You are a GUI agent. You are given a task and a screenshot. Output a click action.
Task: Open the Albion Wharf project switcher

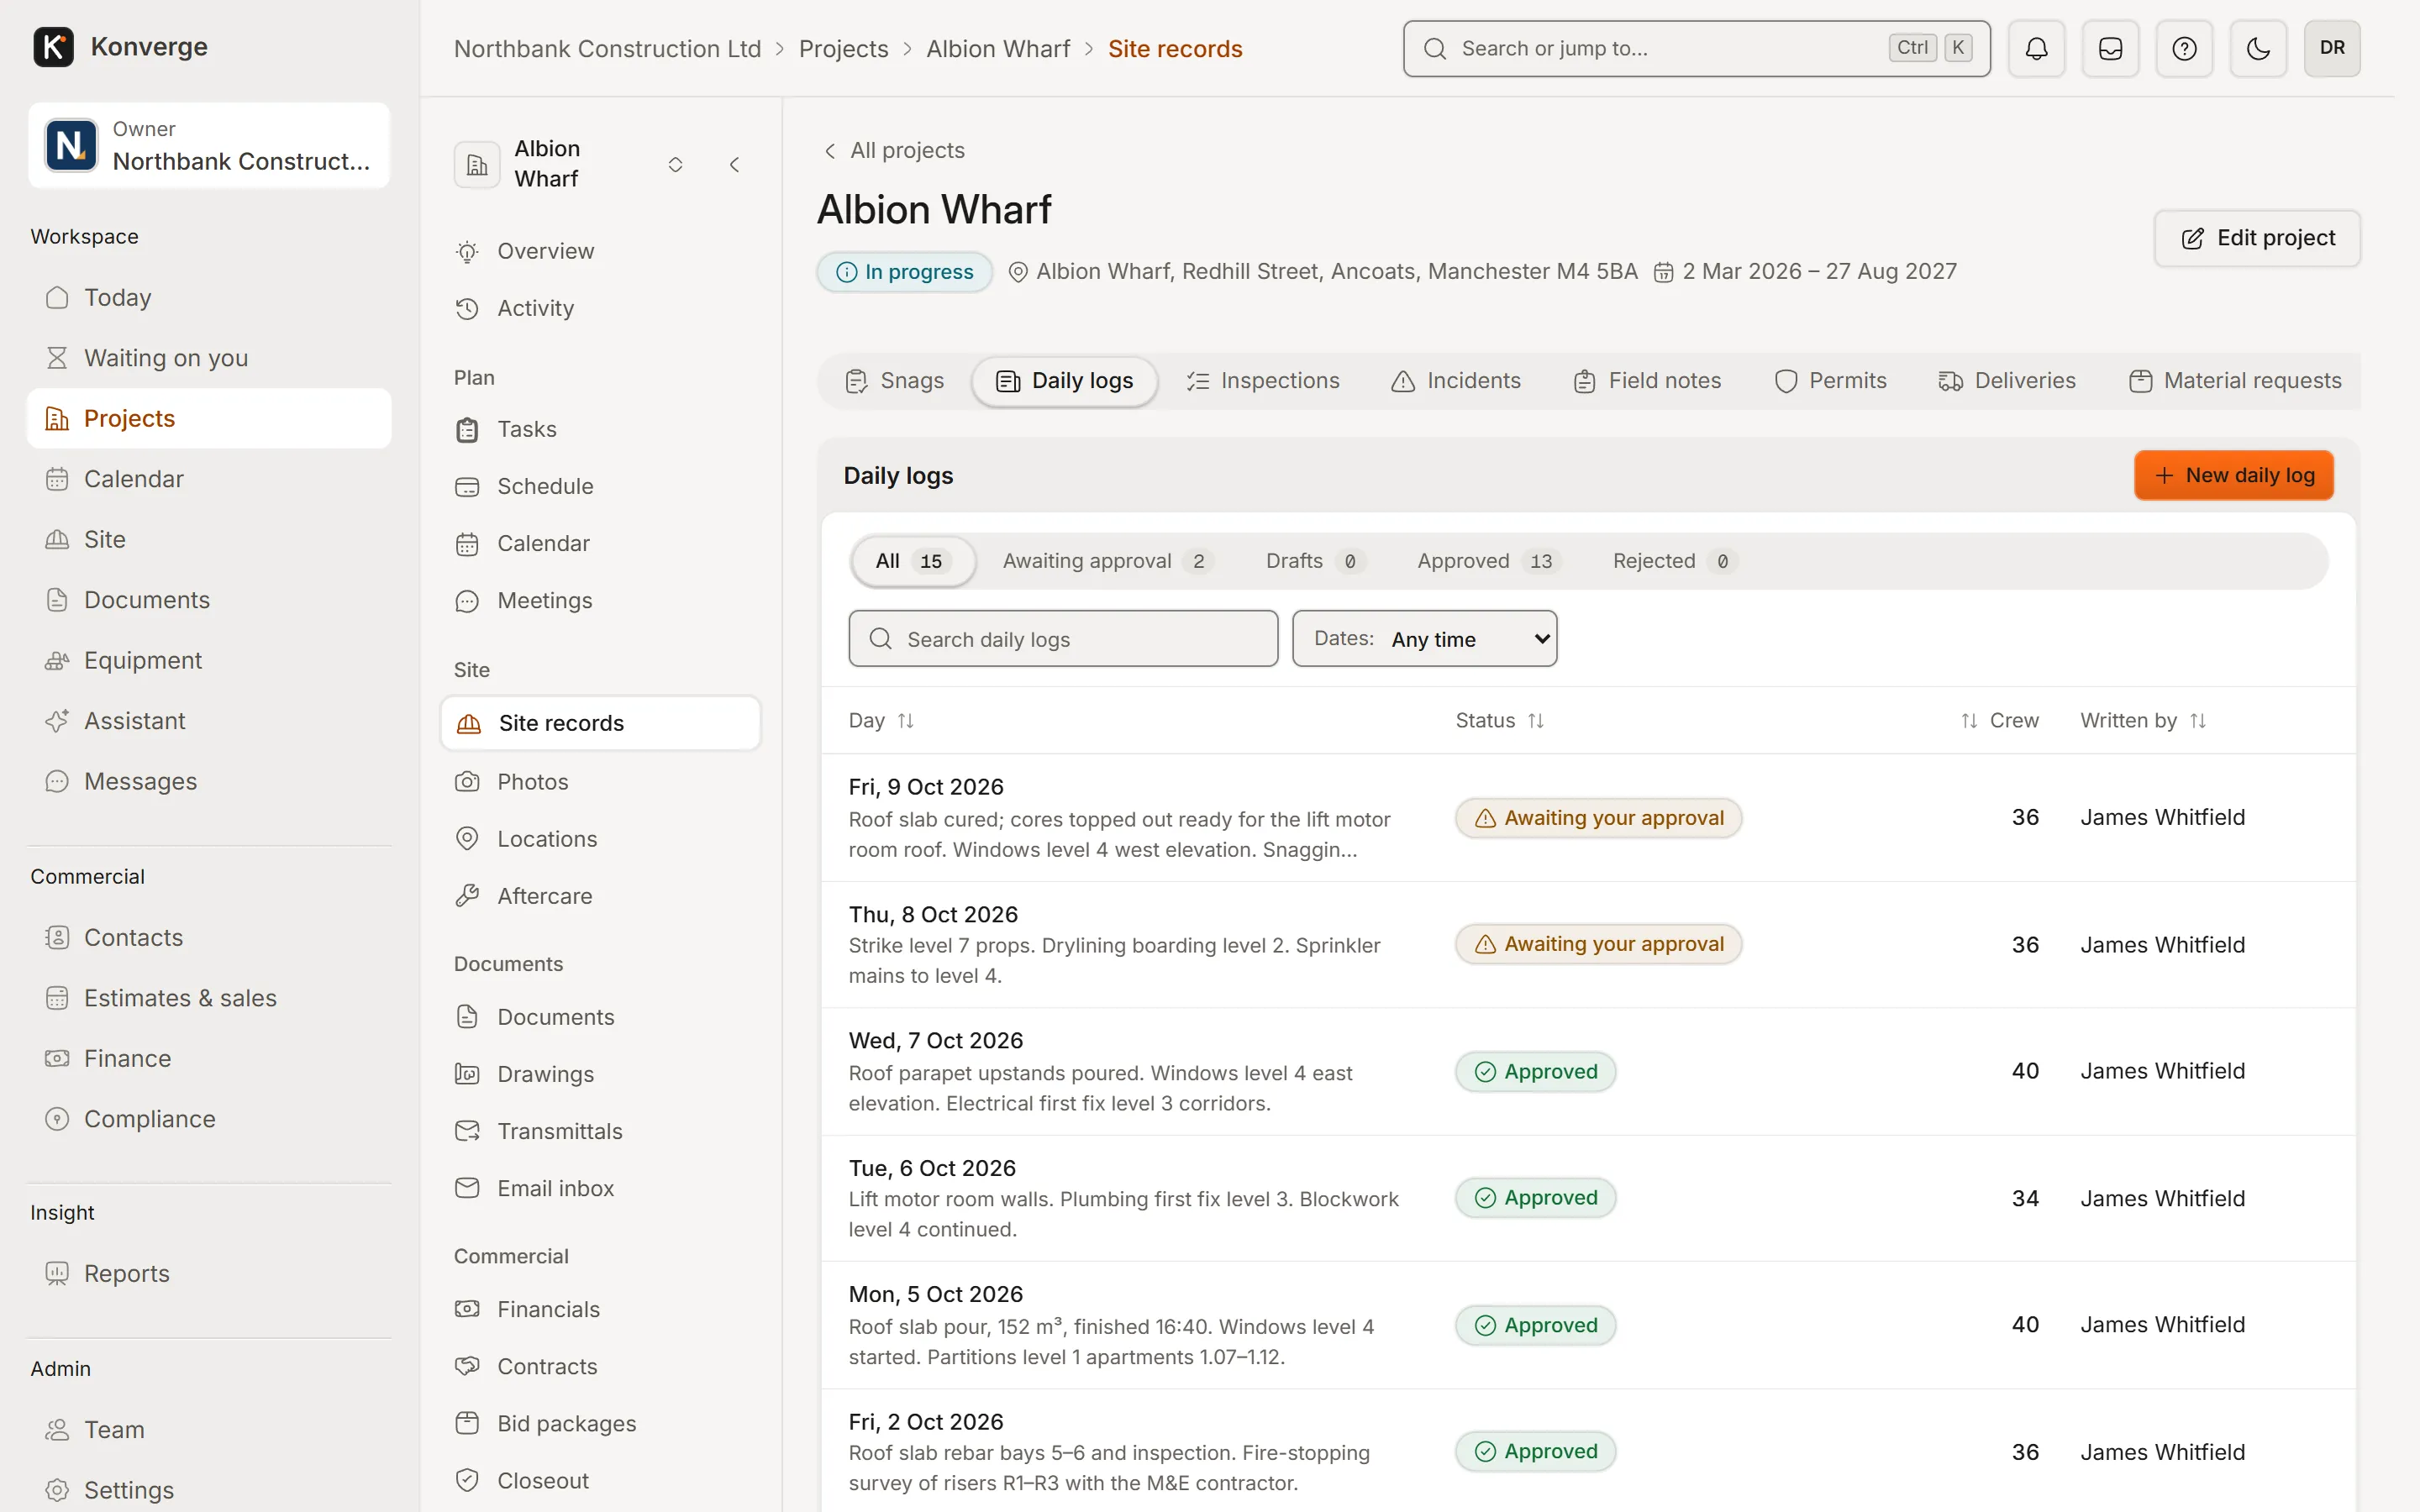click(675, 164)
